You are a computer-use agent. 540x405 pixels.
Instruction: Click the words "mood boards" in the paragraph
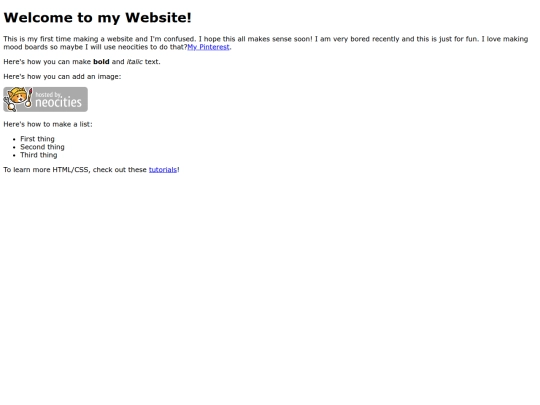click(x=25, y=47)
